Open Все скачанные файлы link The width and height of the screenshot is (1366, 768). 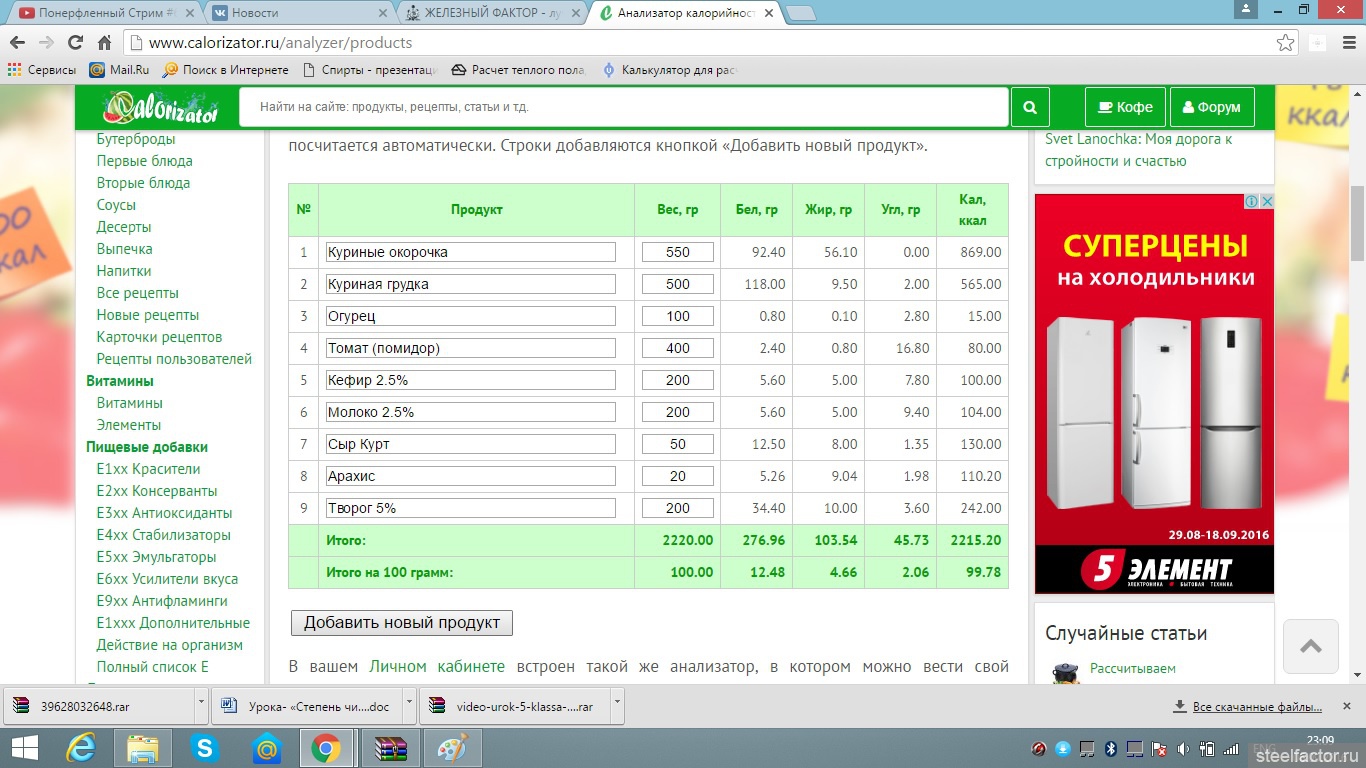point(1258,706)
